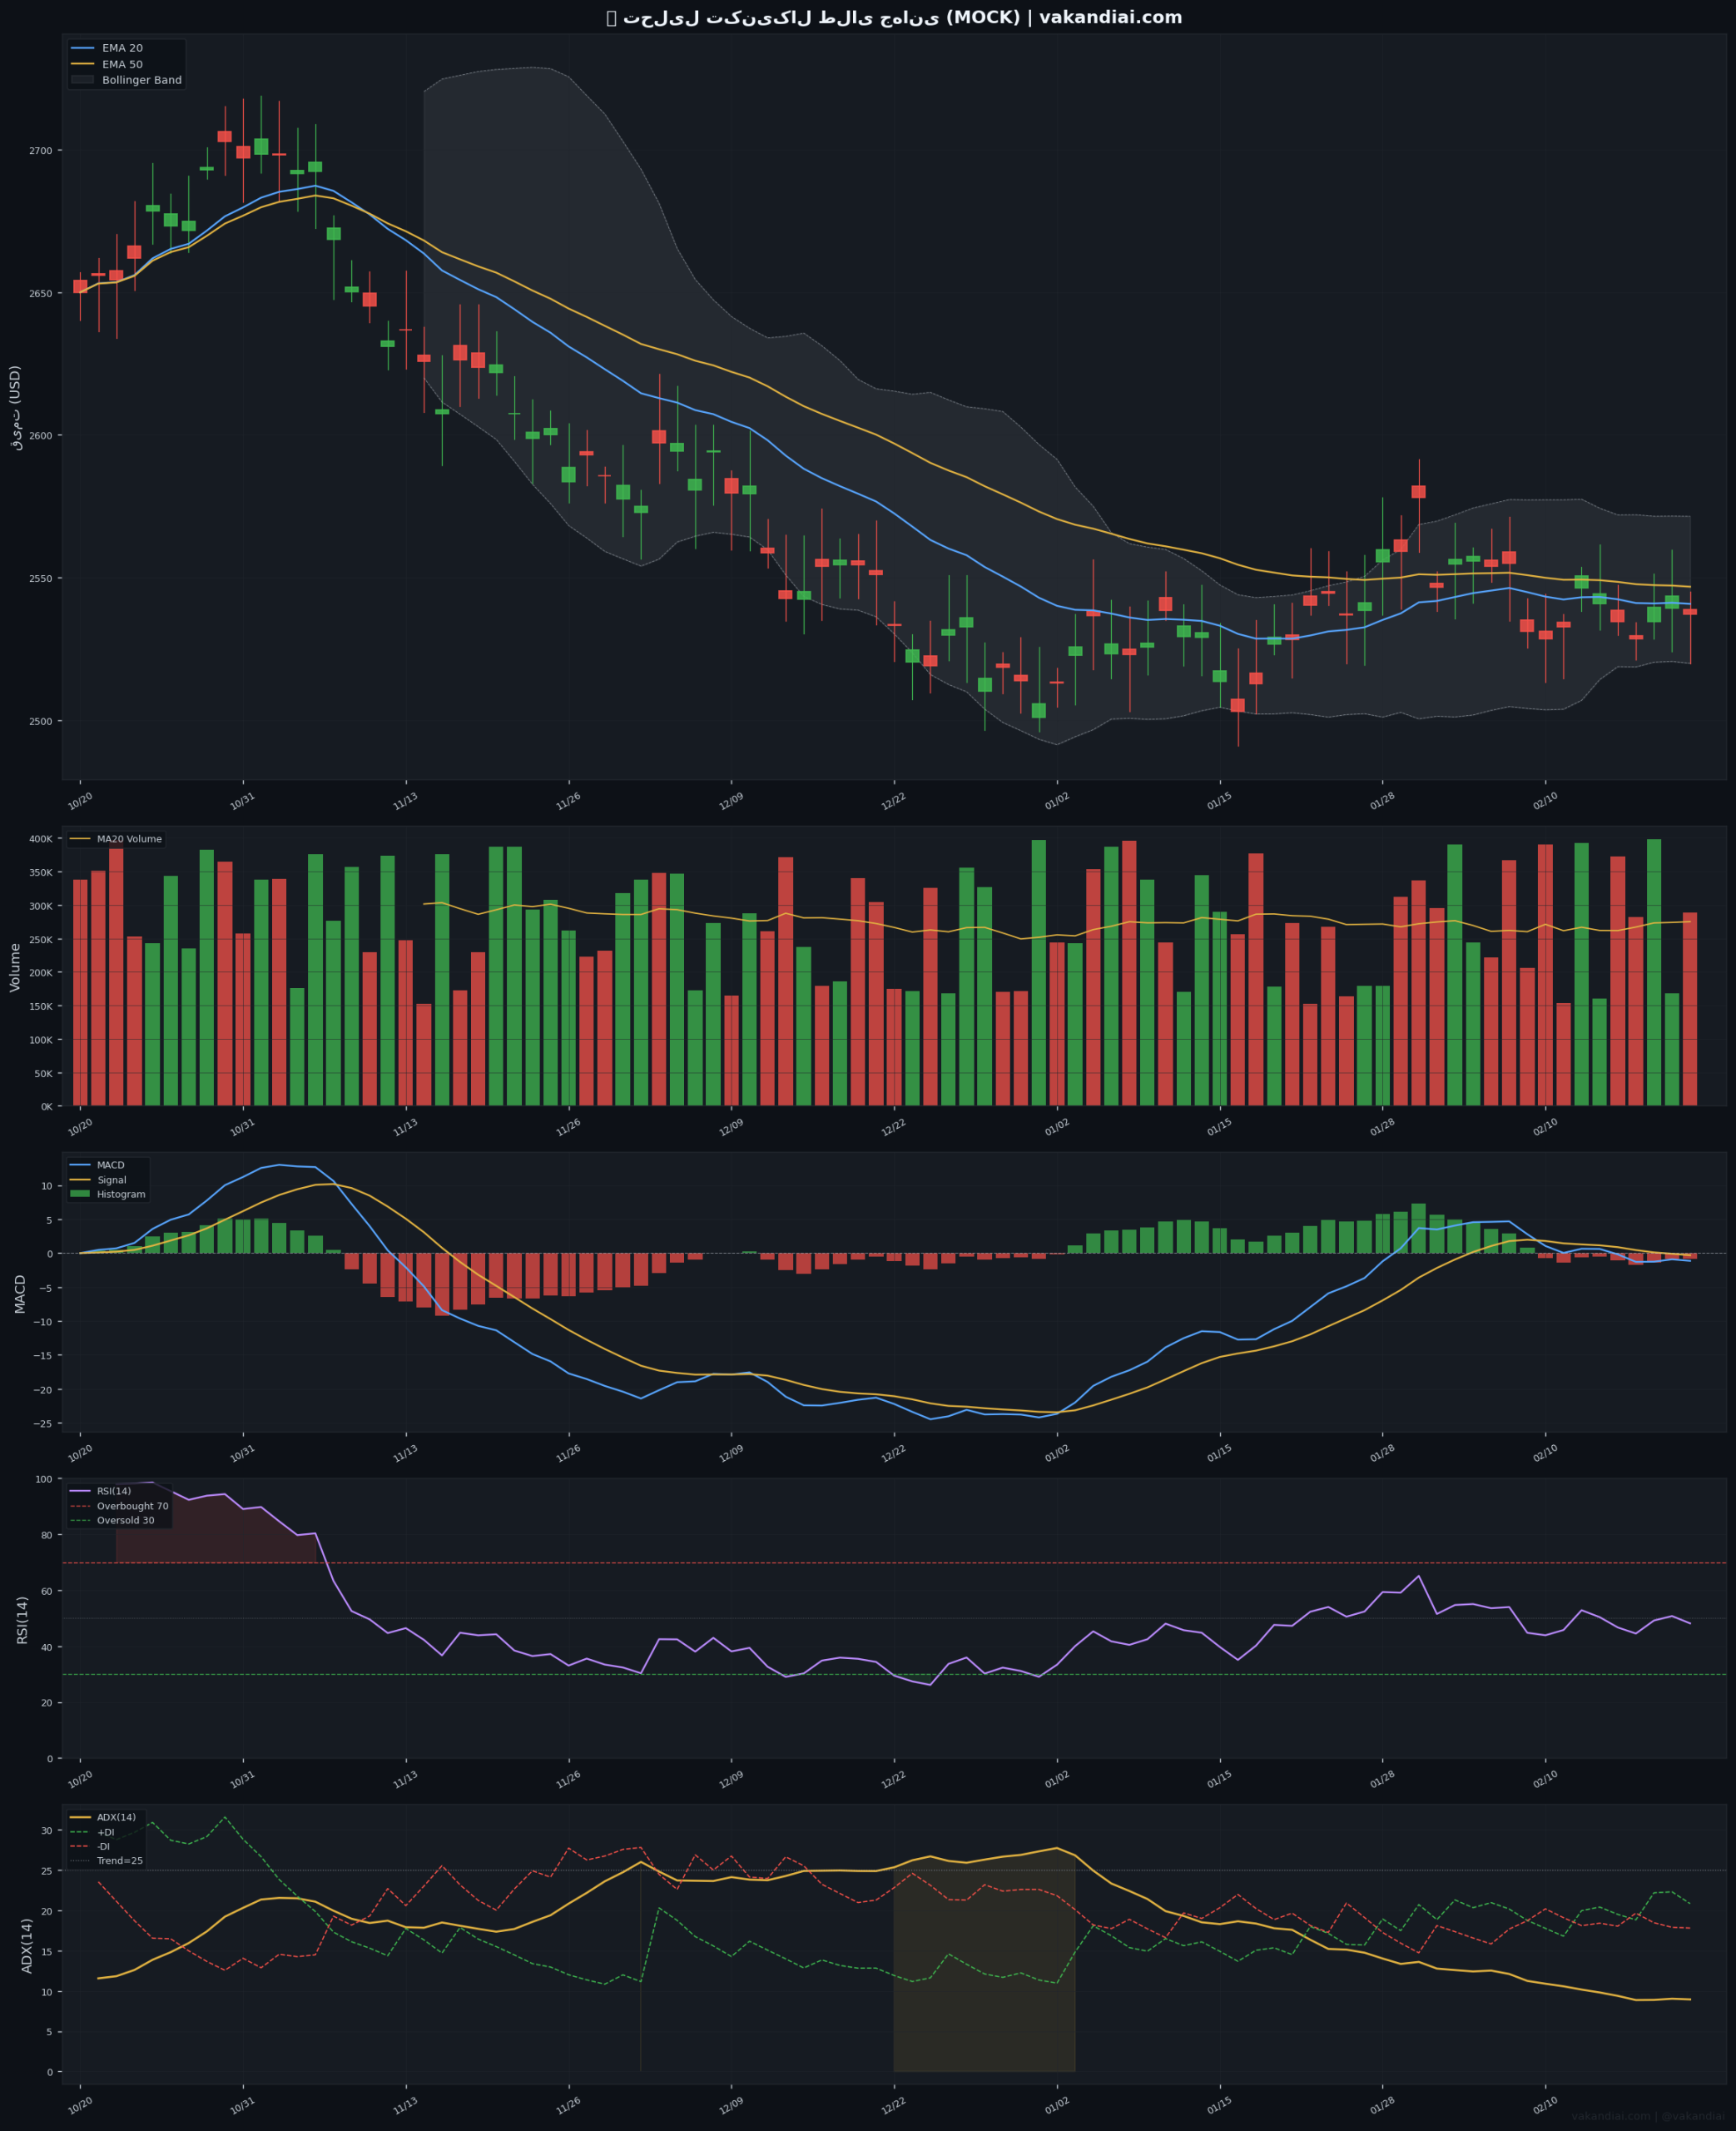Click the -20 value on the MACD axis
This screenshot has height=2131, width=1736.
45,1390
